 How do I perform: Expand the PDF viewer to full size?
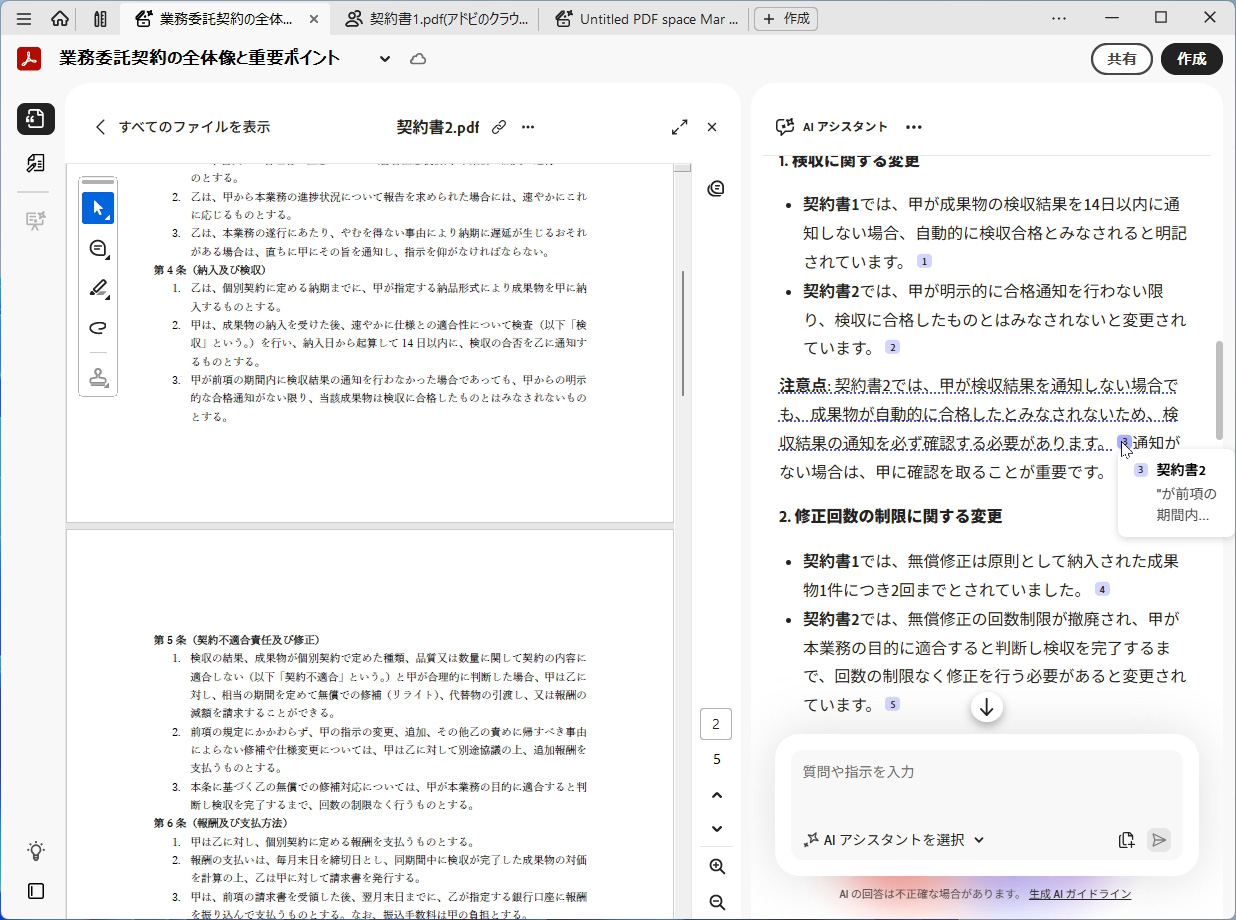[679, 127]
